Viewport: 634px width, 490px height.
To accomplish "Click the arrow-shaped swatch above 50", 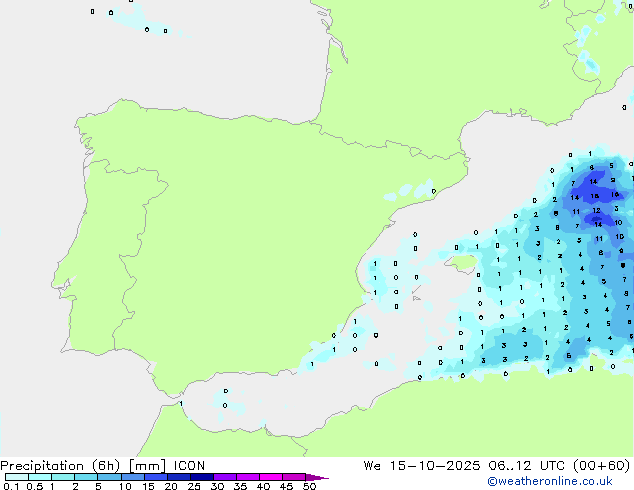I will click(317, 477).
